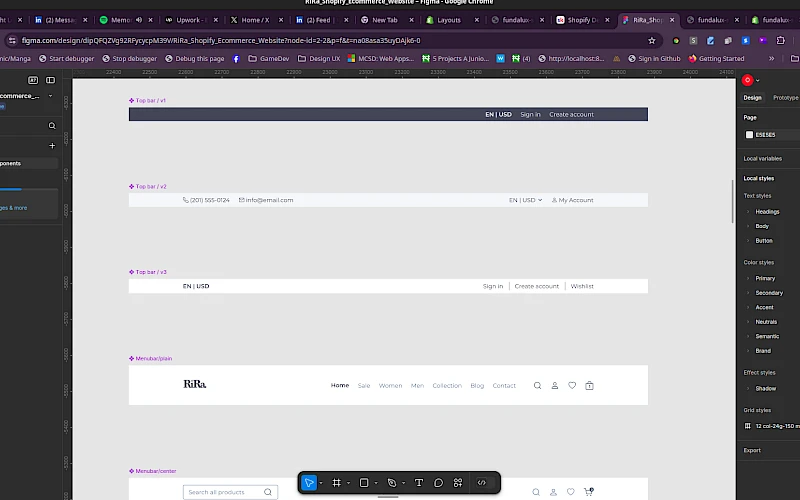Click My Account in Top bar v2

[572, 201]
